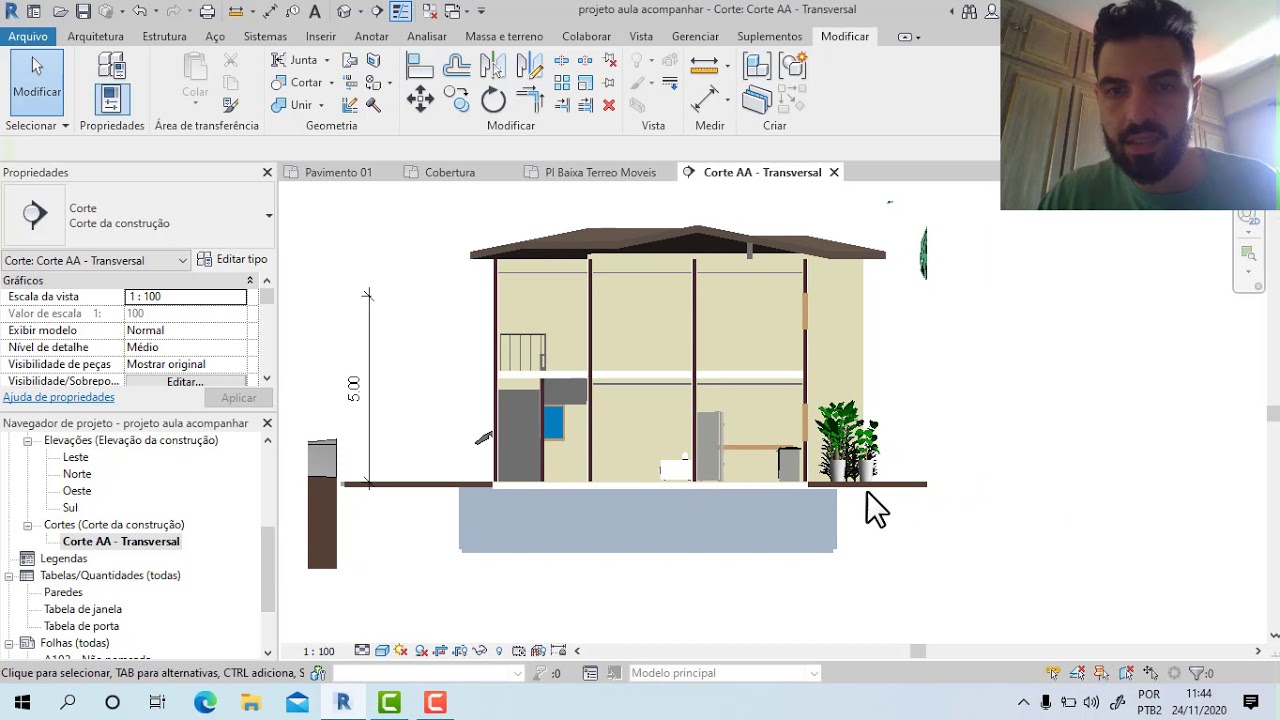Collapse the Elevações tree node

(x=28, y=440)
